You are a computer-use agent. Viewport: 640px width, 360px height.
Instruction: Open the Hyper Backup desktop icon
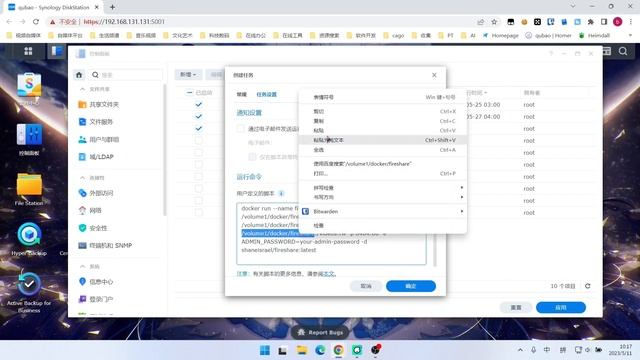pos(29,239)
